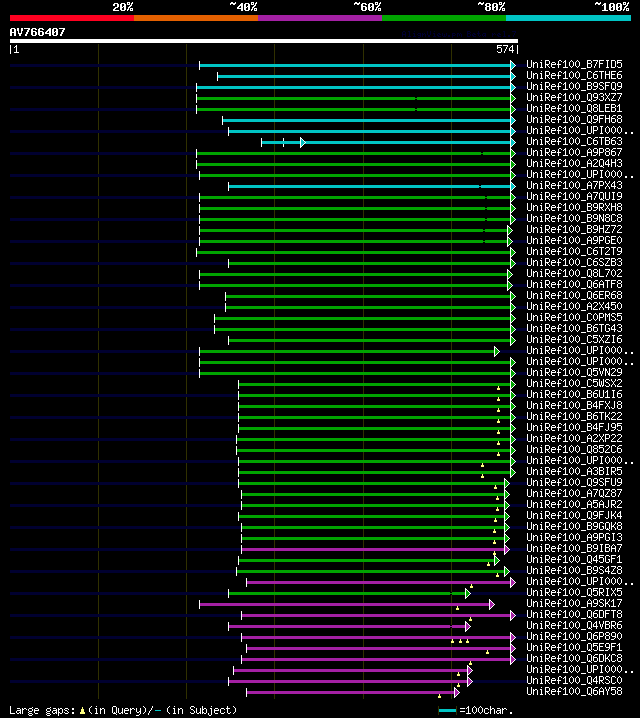Select the UniRef100_B6TG43 label

[x=574, y=328]
